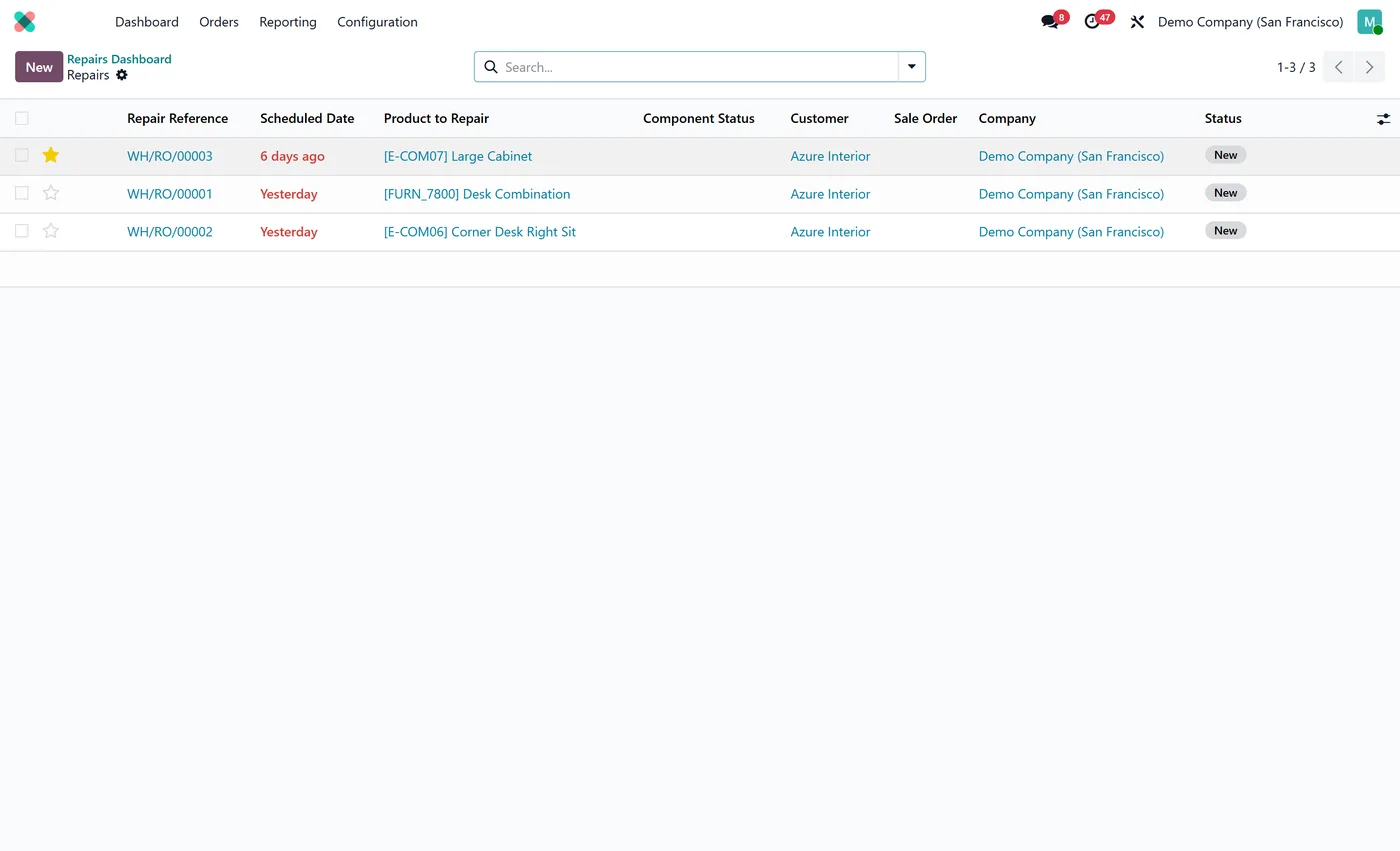The width and height of the screenshot is (1400, 851).
Task: Click Yesterday date of WH/RO/00002
Action: pos(289,232)
